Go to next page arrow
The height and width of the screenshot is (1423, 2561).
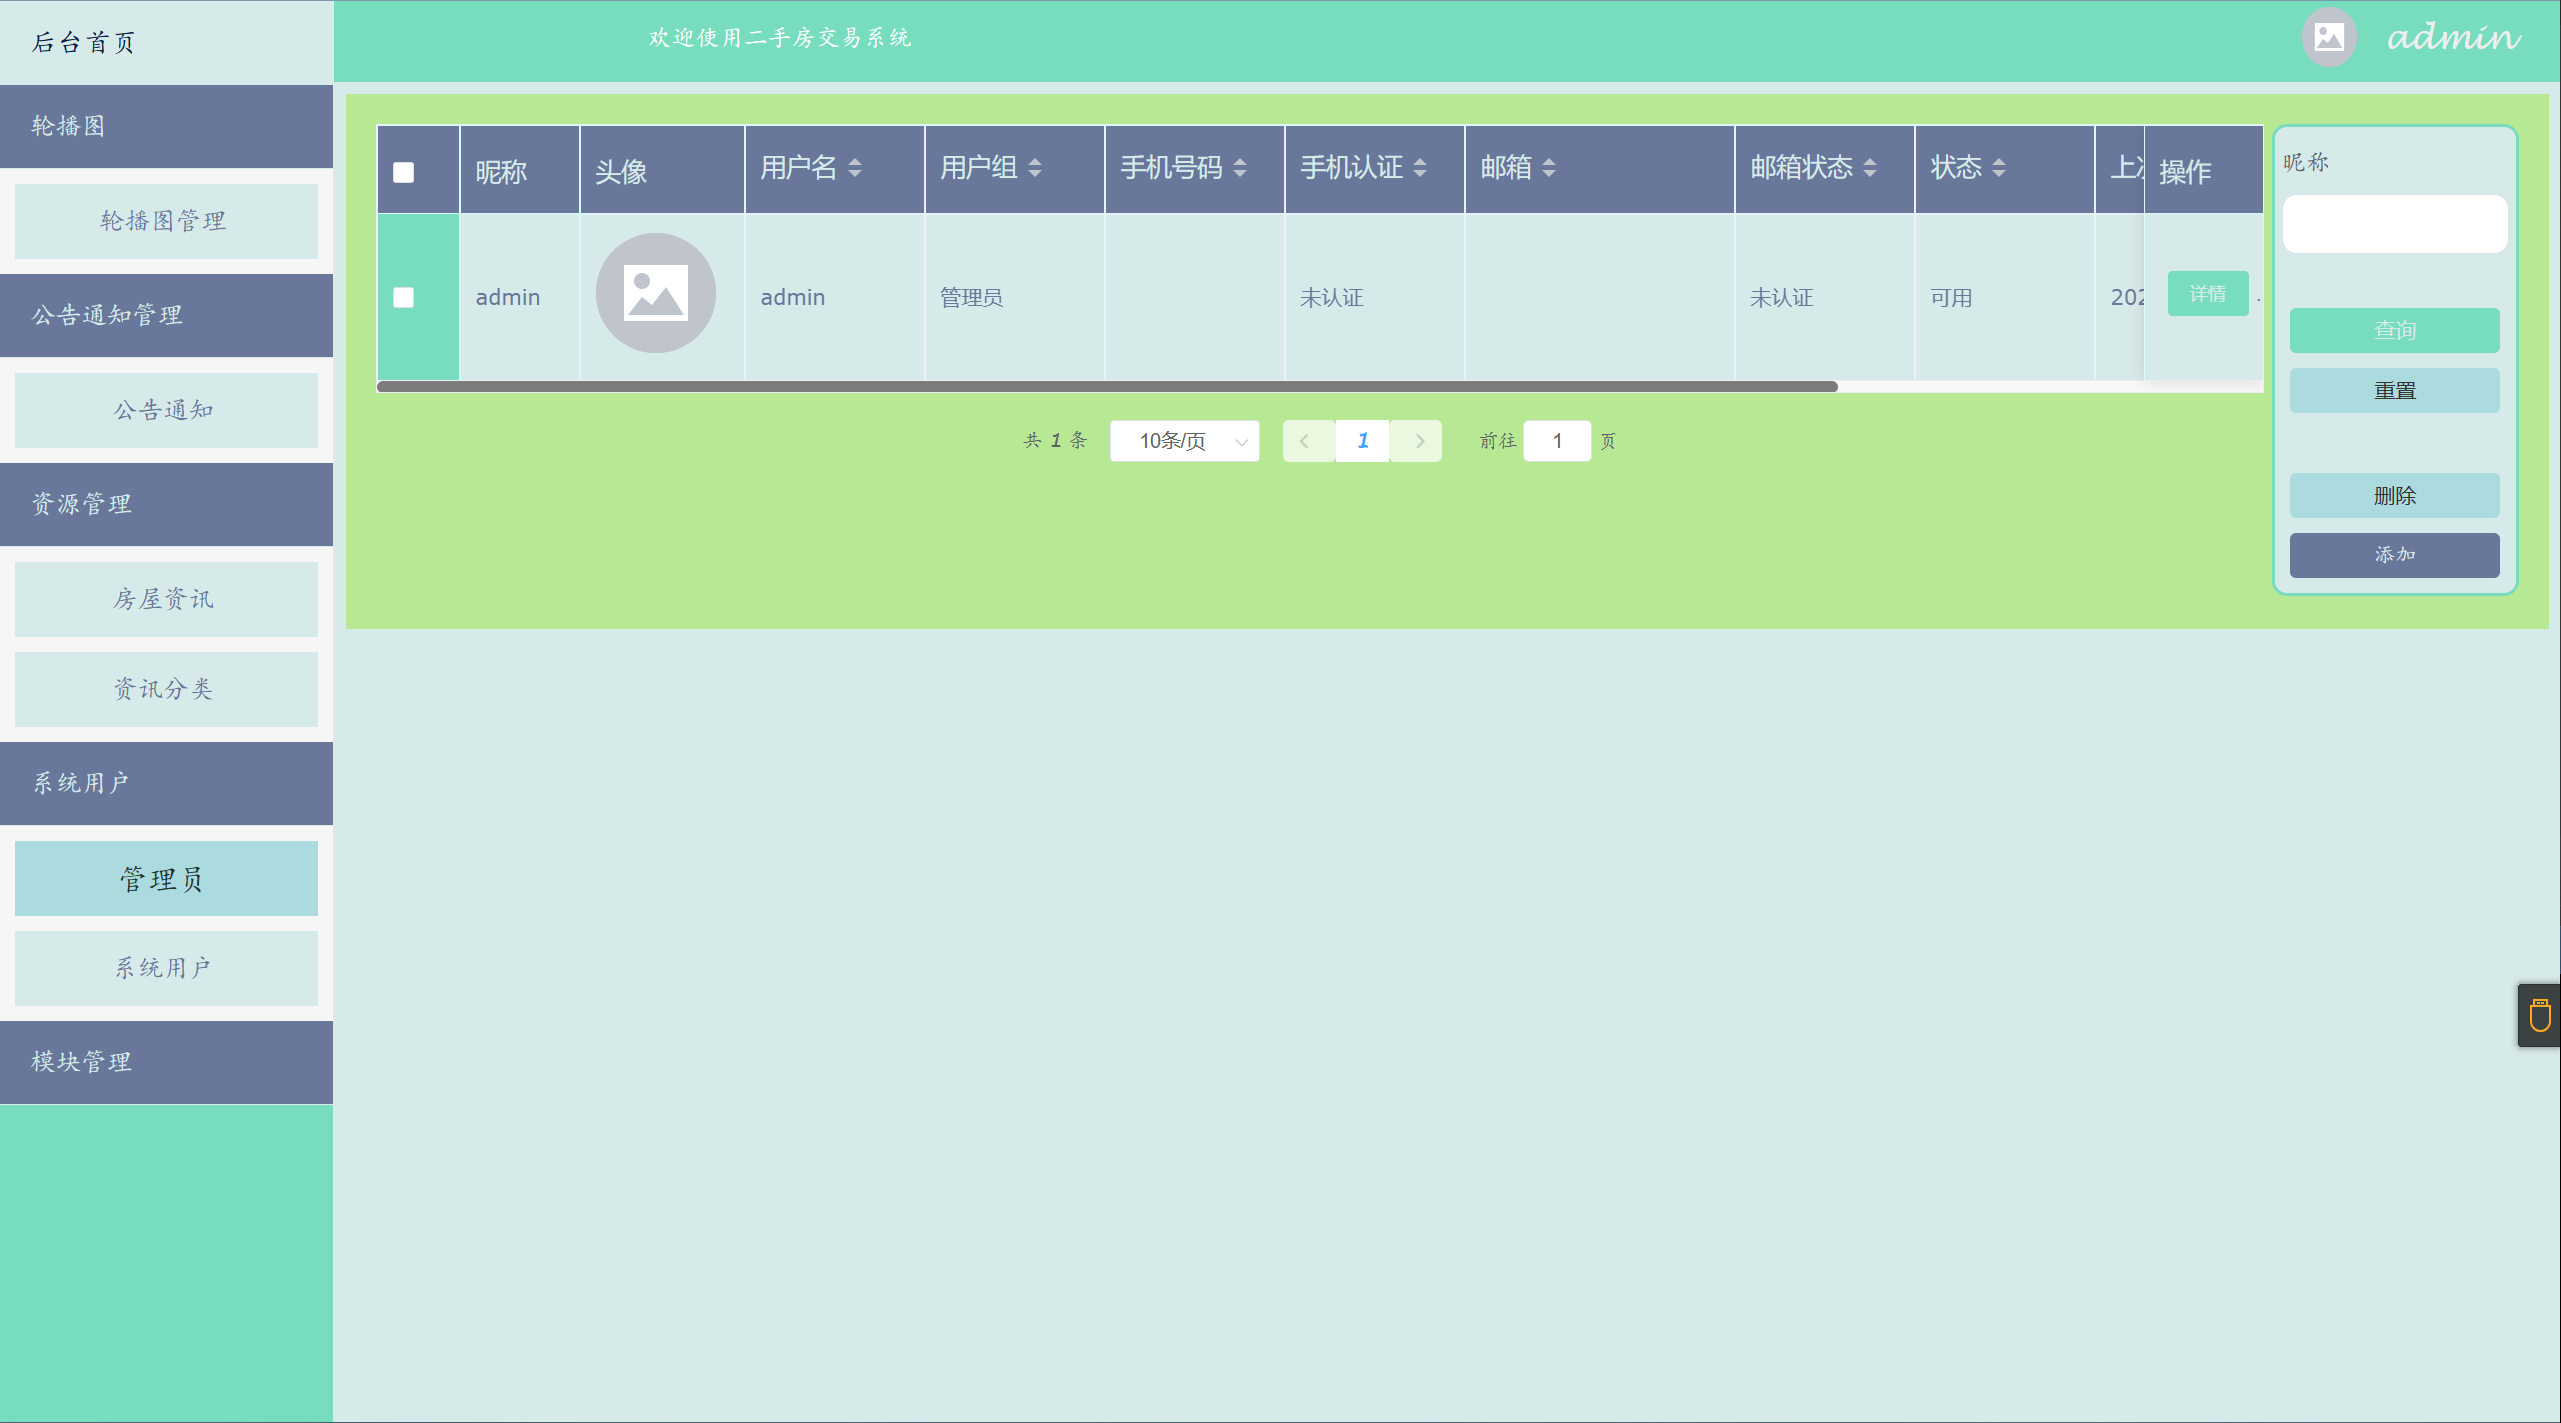tap(1419, 441)
